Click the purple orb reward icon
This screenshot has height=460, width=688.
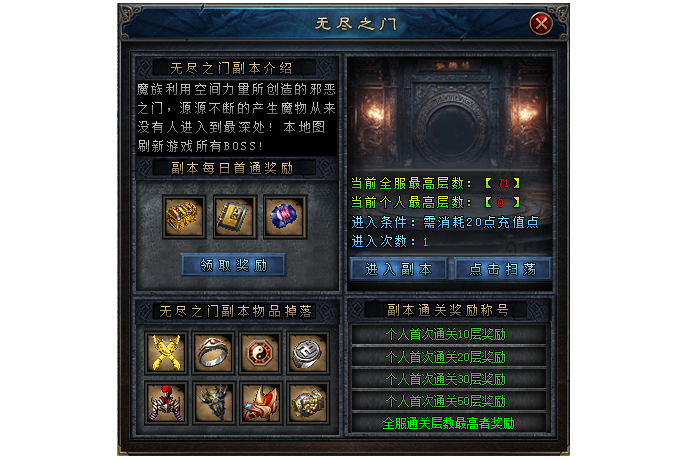(x=285, y=217)
